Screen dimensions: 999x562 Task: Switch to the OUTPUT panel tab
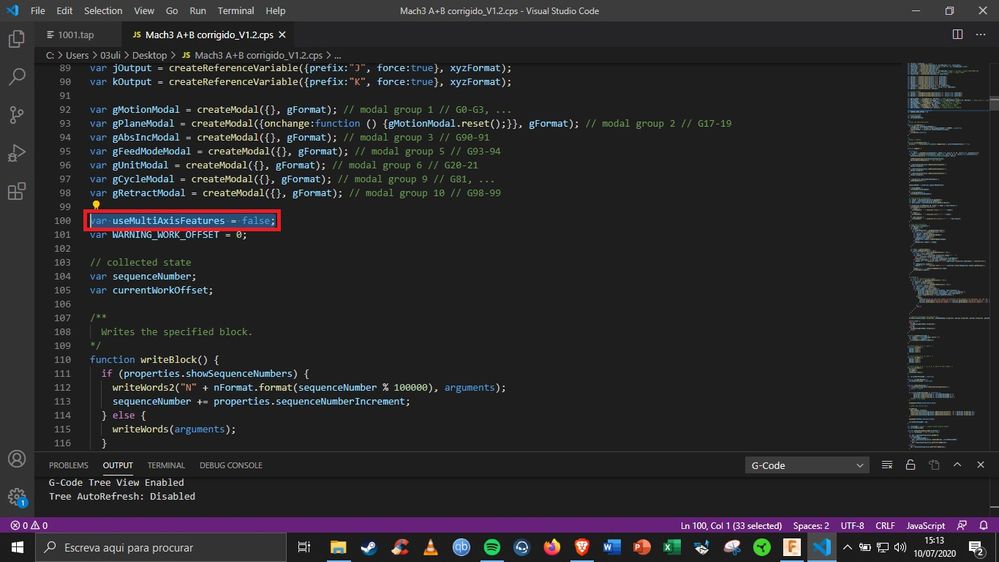118,465
